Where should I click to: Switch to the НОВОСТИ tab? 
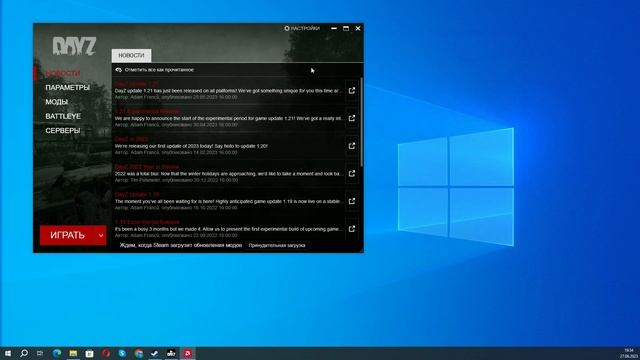(x=131, y=55)
